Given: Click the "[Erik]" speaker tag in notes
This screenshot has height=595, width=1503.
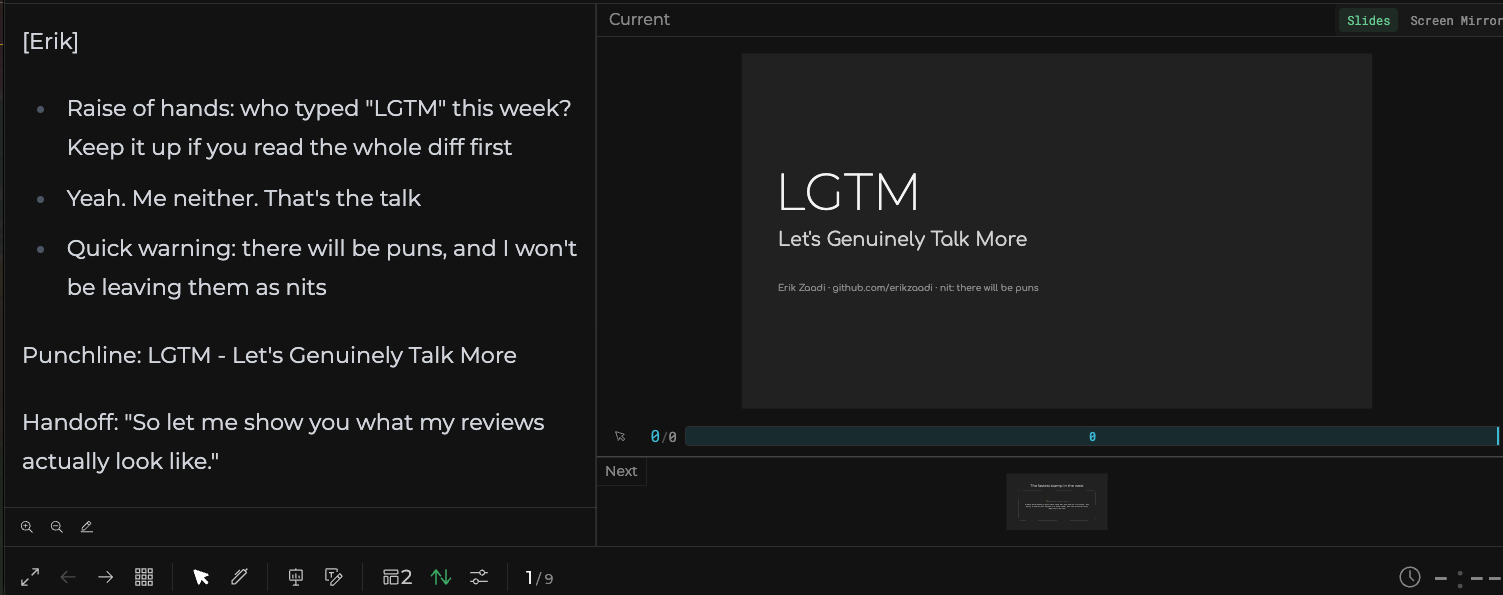Looking at the screenshot, I should pyautogui.click(x=50, y=41).
